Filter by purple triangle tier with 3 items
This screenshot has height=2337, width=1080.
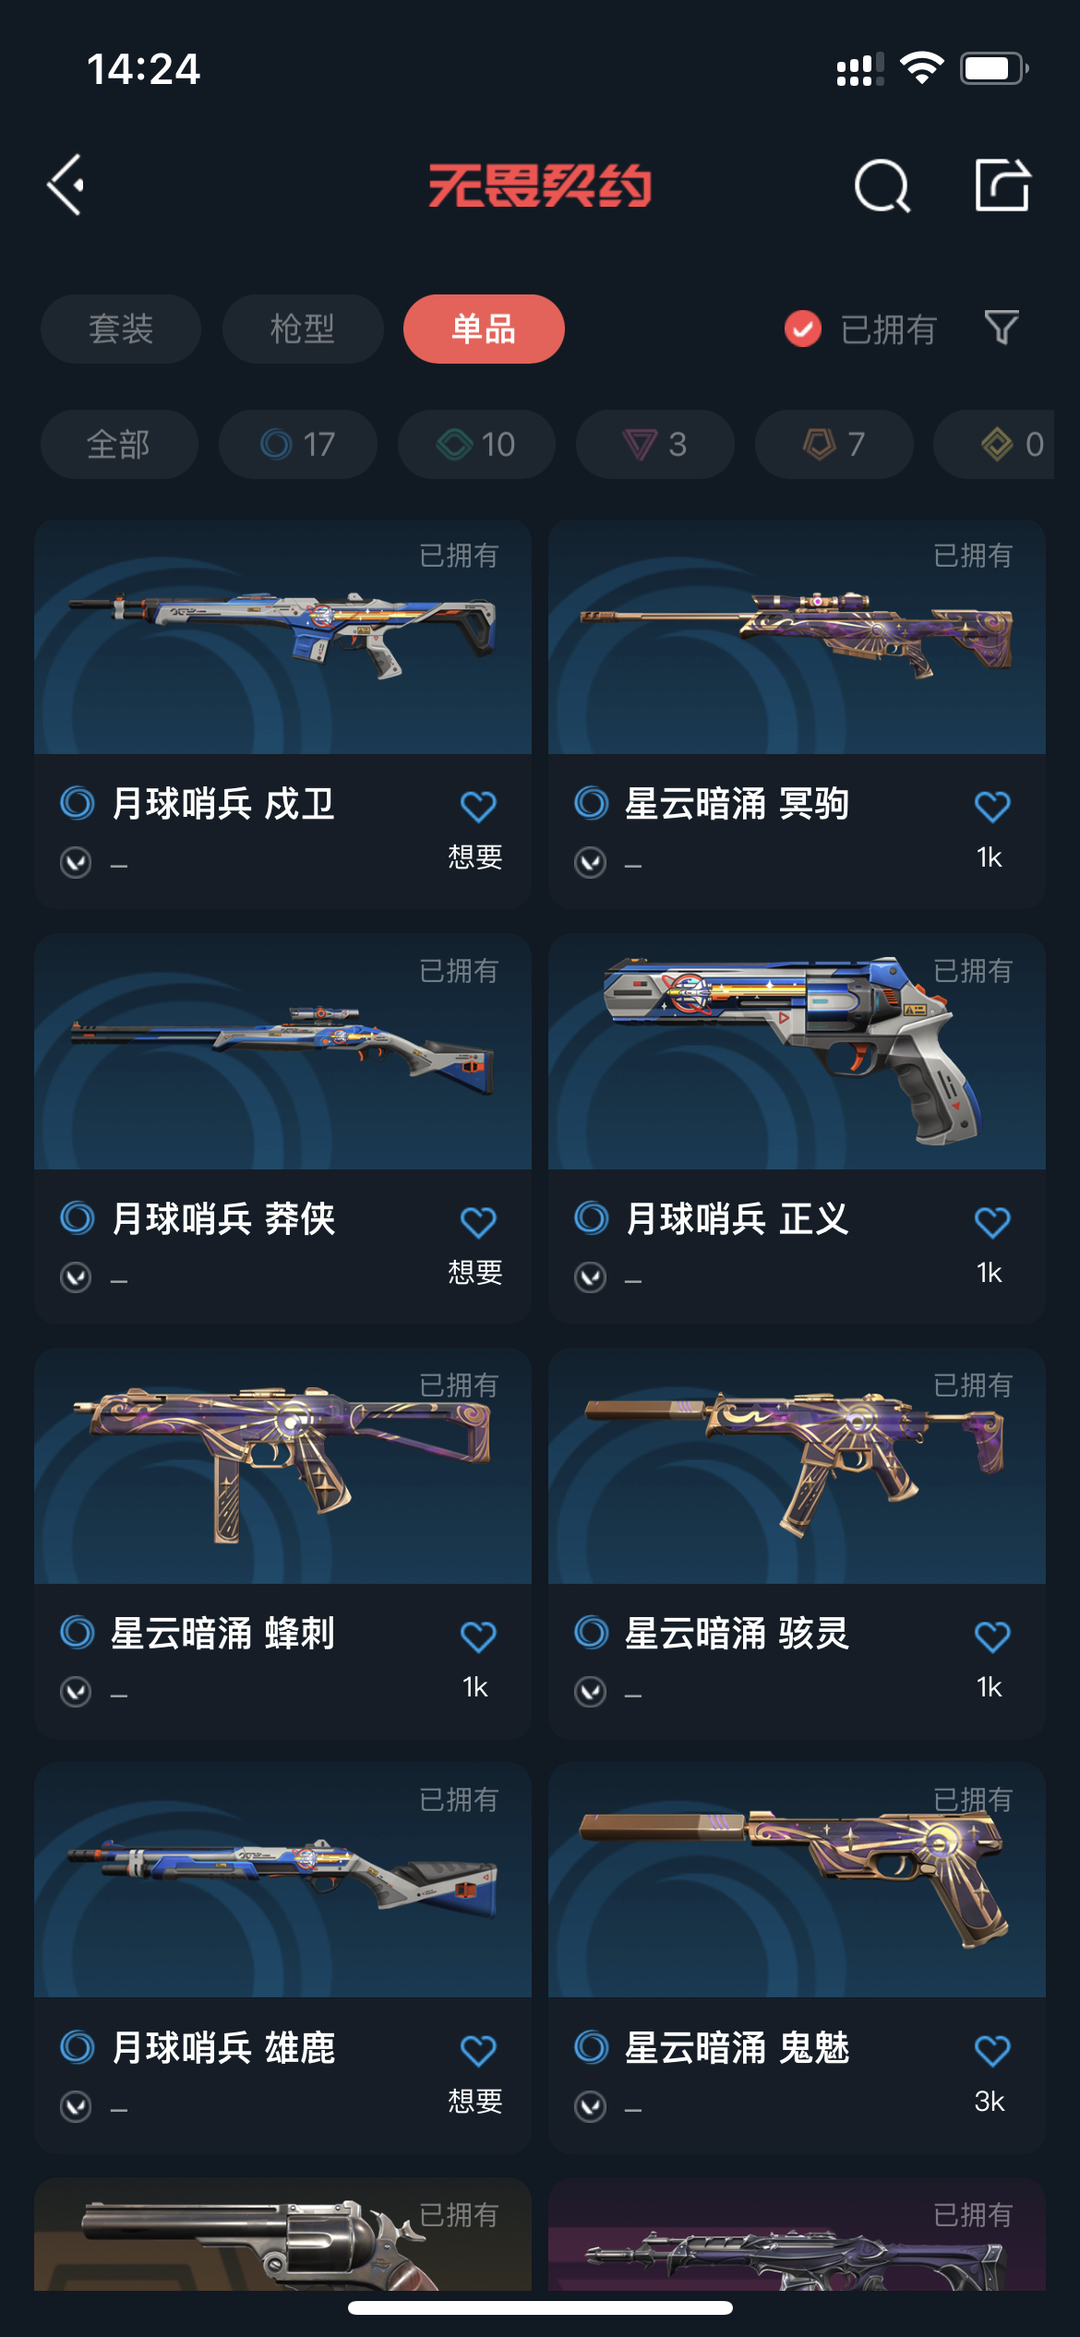coord(655,444)
